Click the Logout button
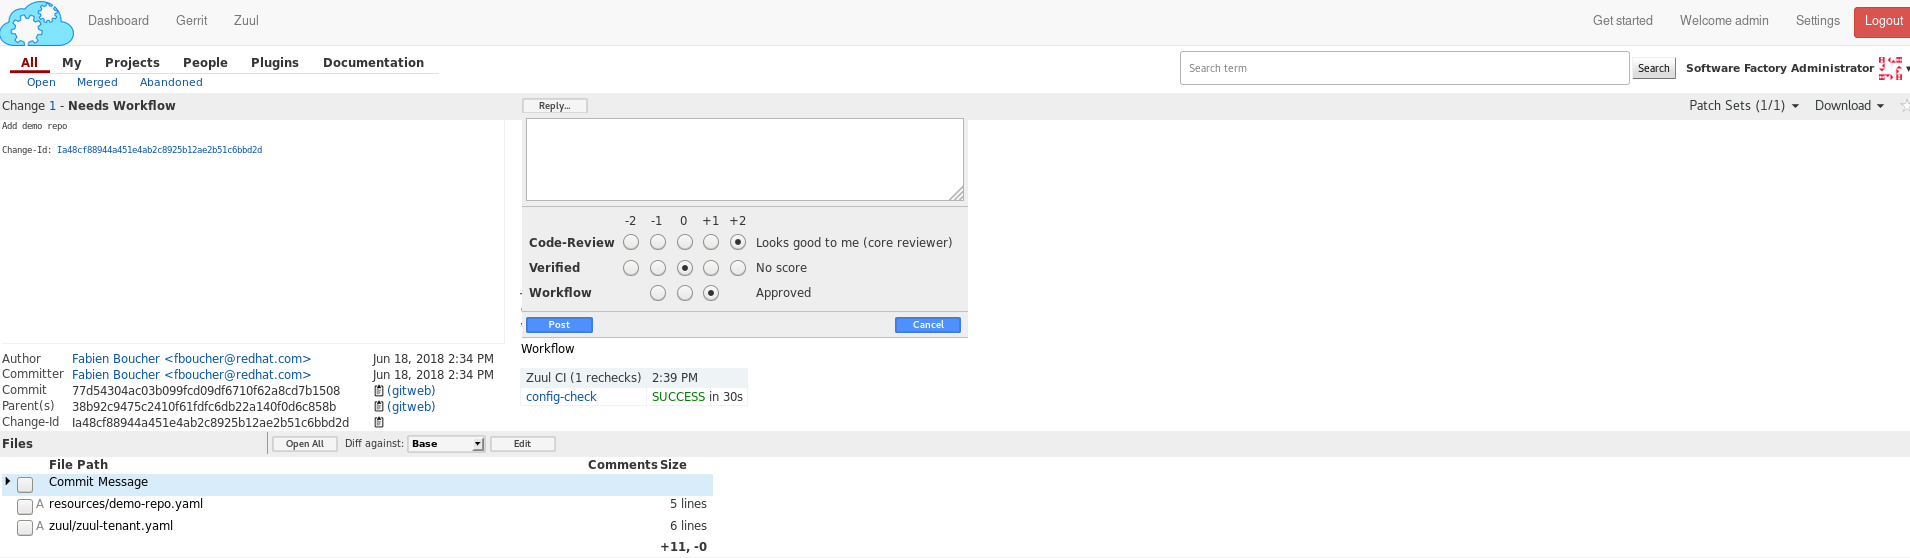Screen dimensions: 1910x558 click(x=1882, y=21)
